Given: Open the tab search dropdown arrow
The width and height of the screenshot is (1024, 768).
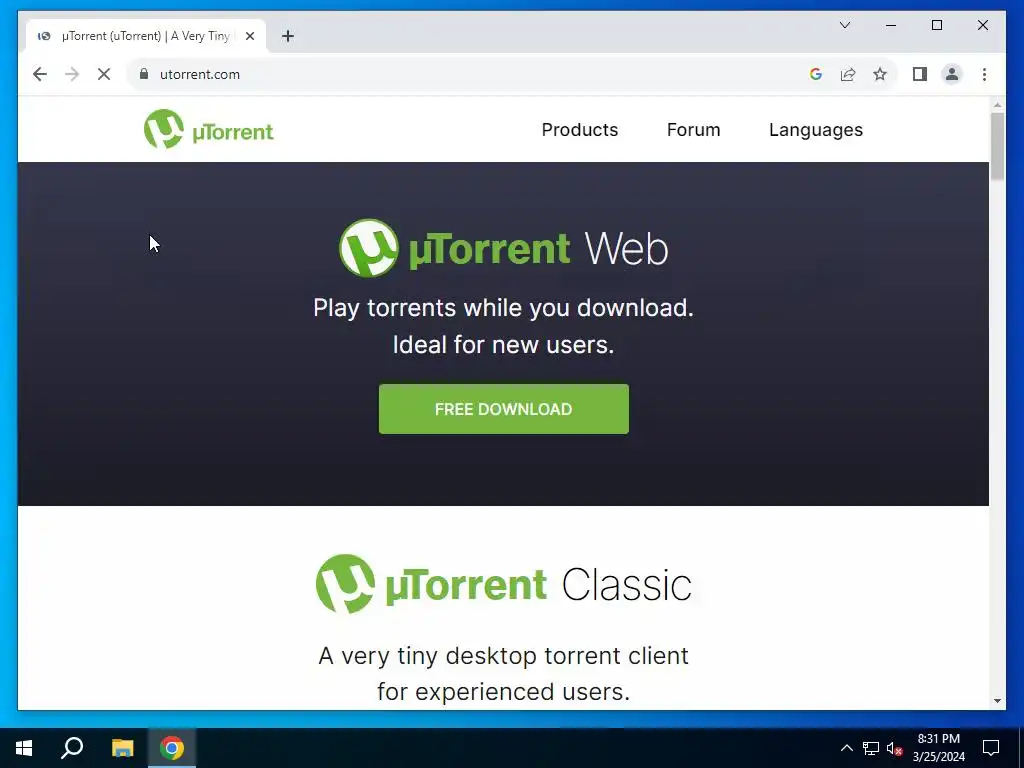Looking at the screenshot, I should (844, 25).
